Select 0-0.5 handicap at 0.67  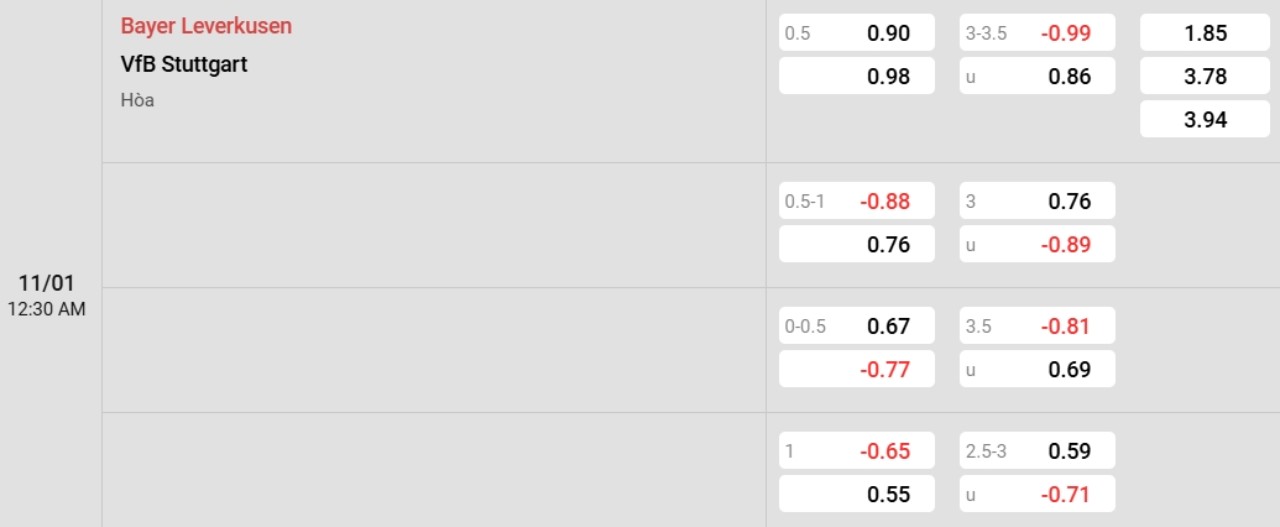(x=857, y=326)
